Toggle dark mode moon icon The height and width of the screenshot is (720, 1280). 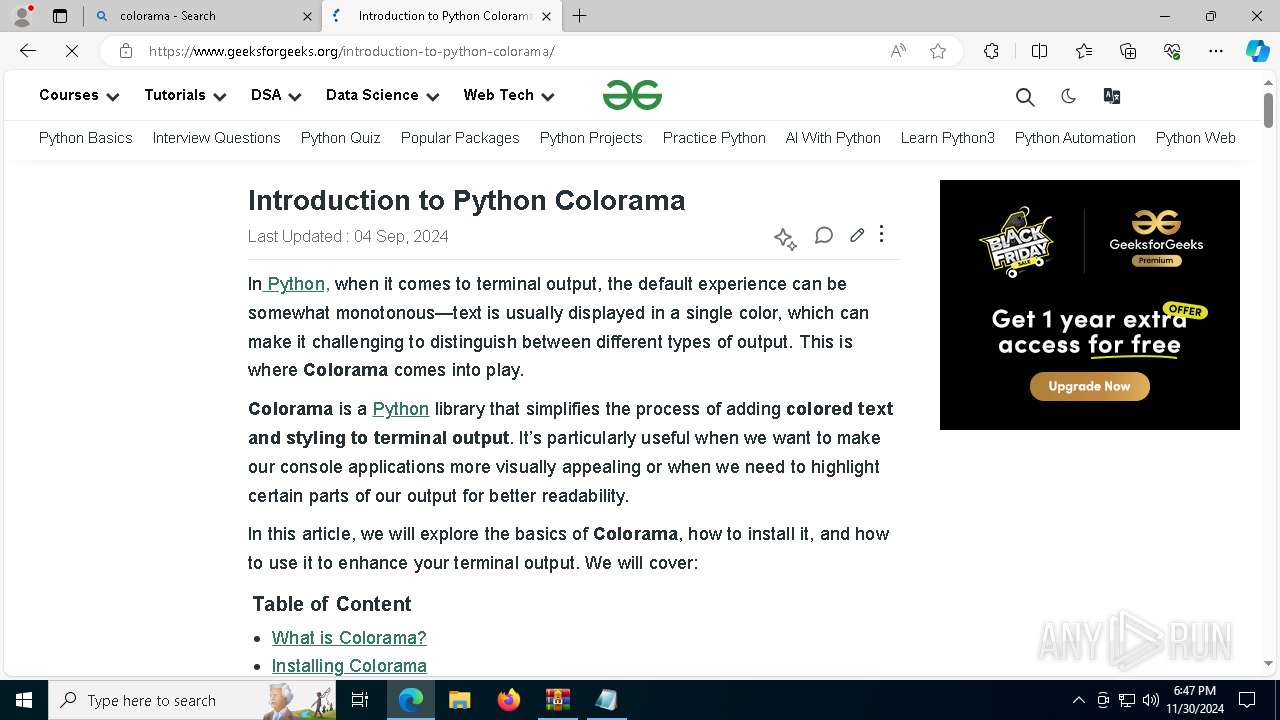tap(1068, 96)
